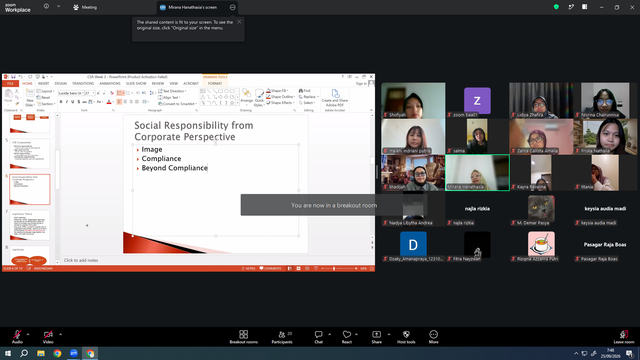Toggle the side panel view icon

point(584,7)
